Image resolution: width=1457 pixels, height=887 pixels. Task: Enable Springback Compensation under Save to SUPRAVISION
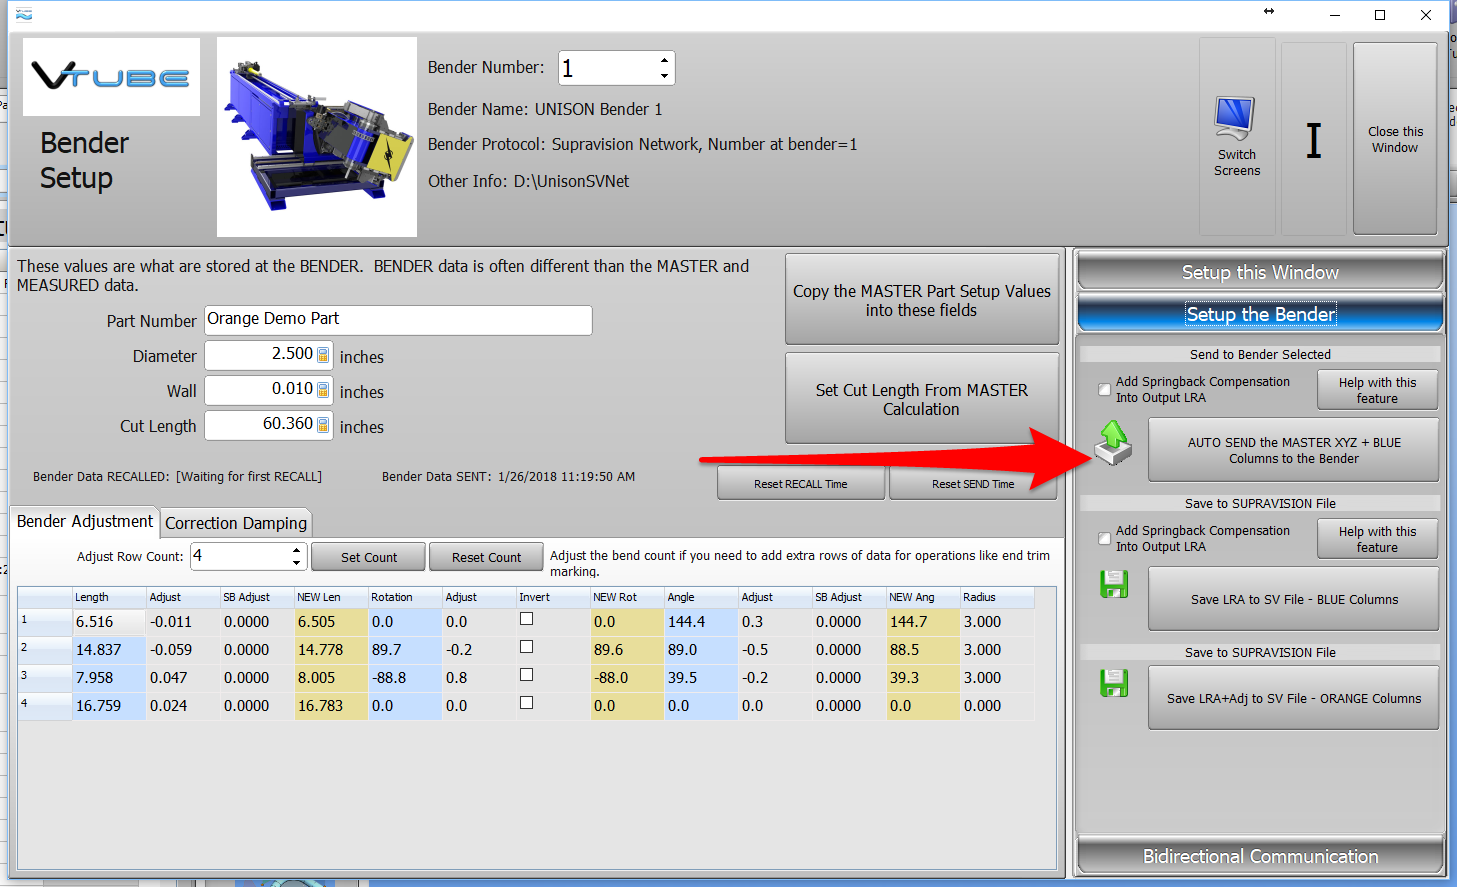(x=1105, y=539)
